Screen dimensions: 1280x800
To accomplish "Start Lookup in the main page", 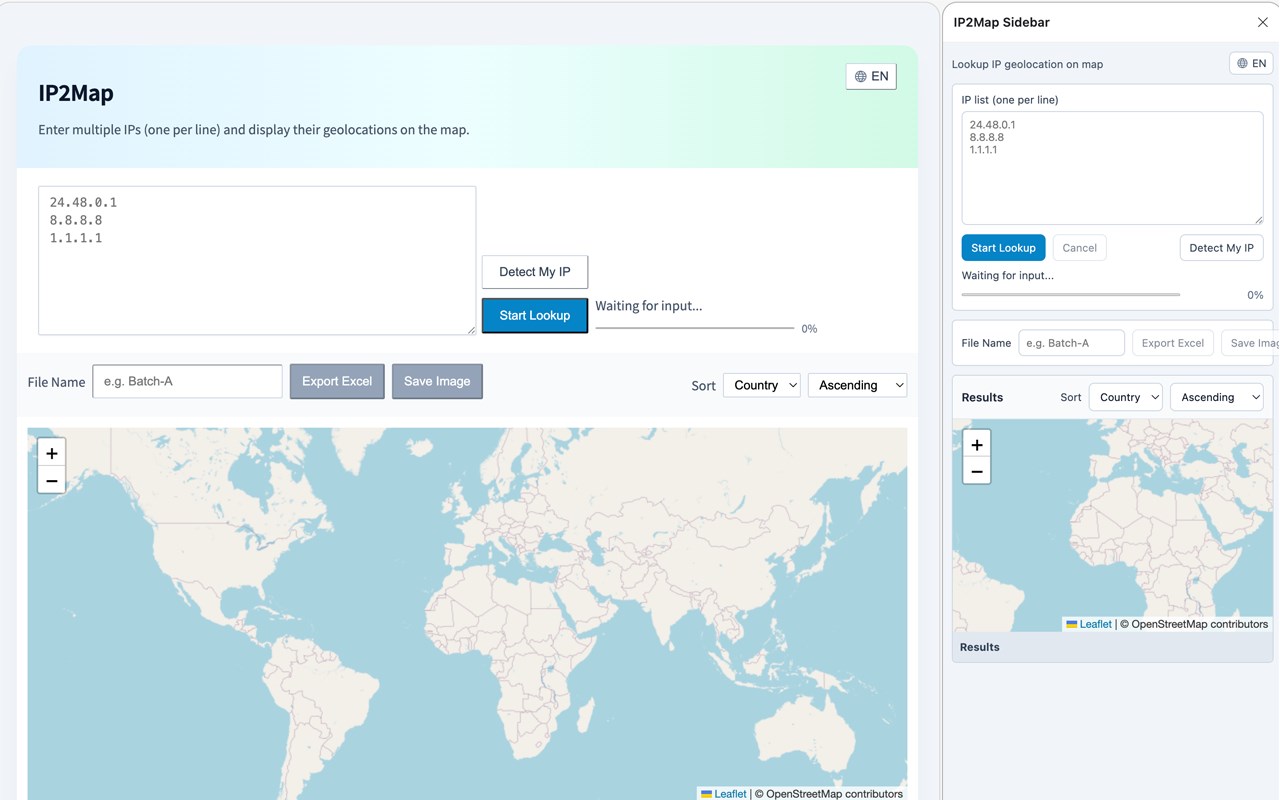I will [535, 315].
